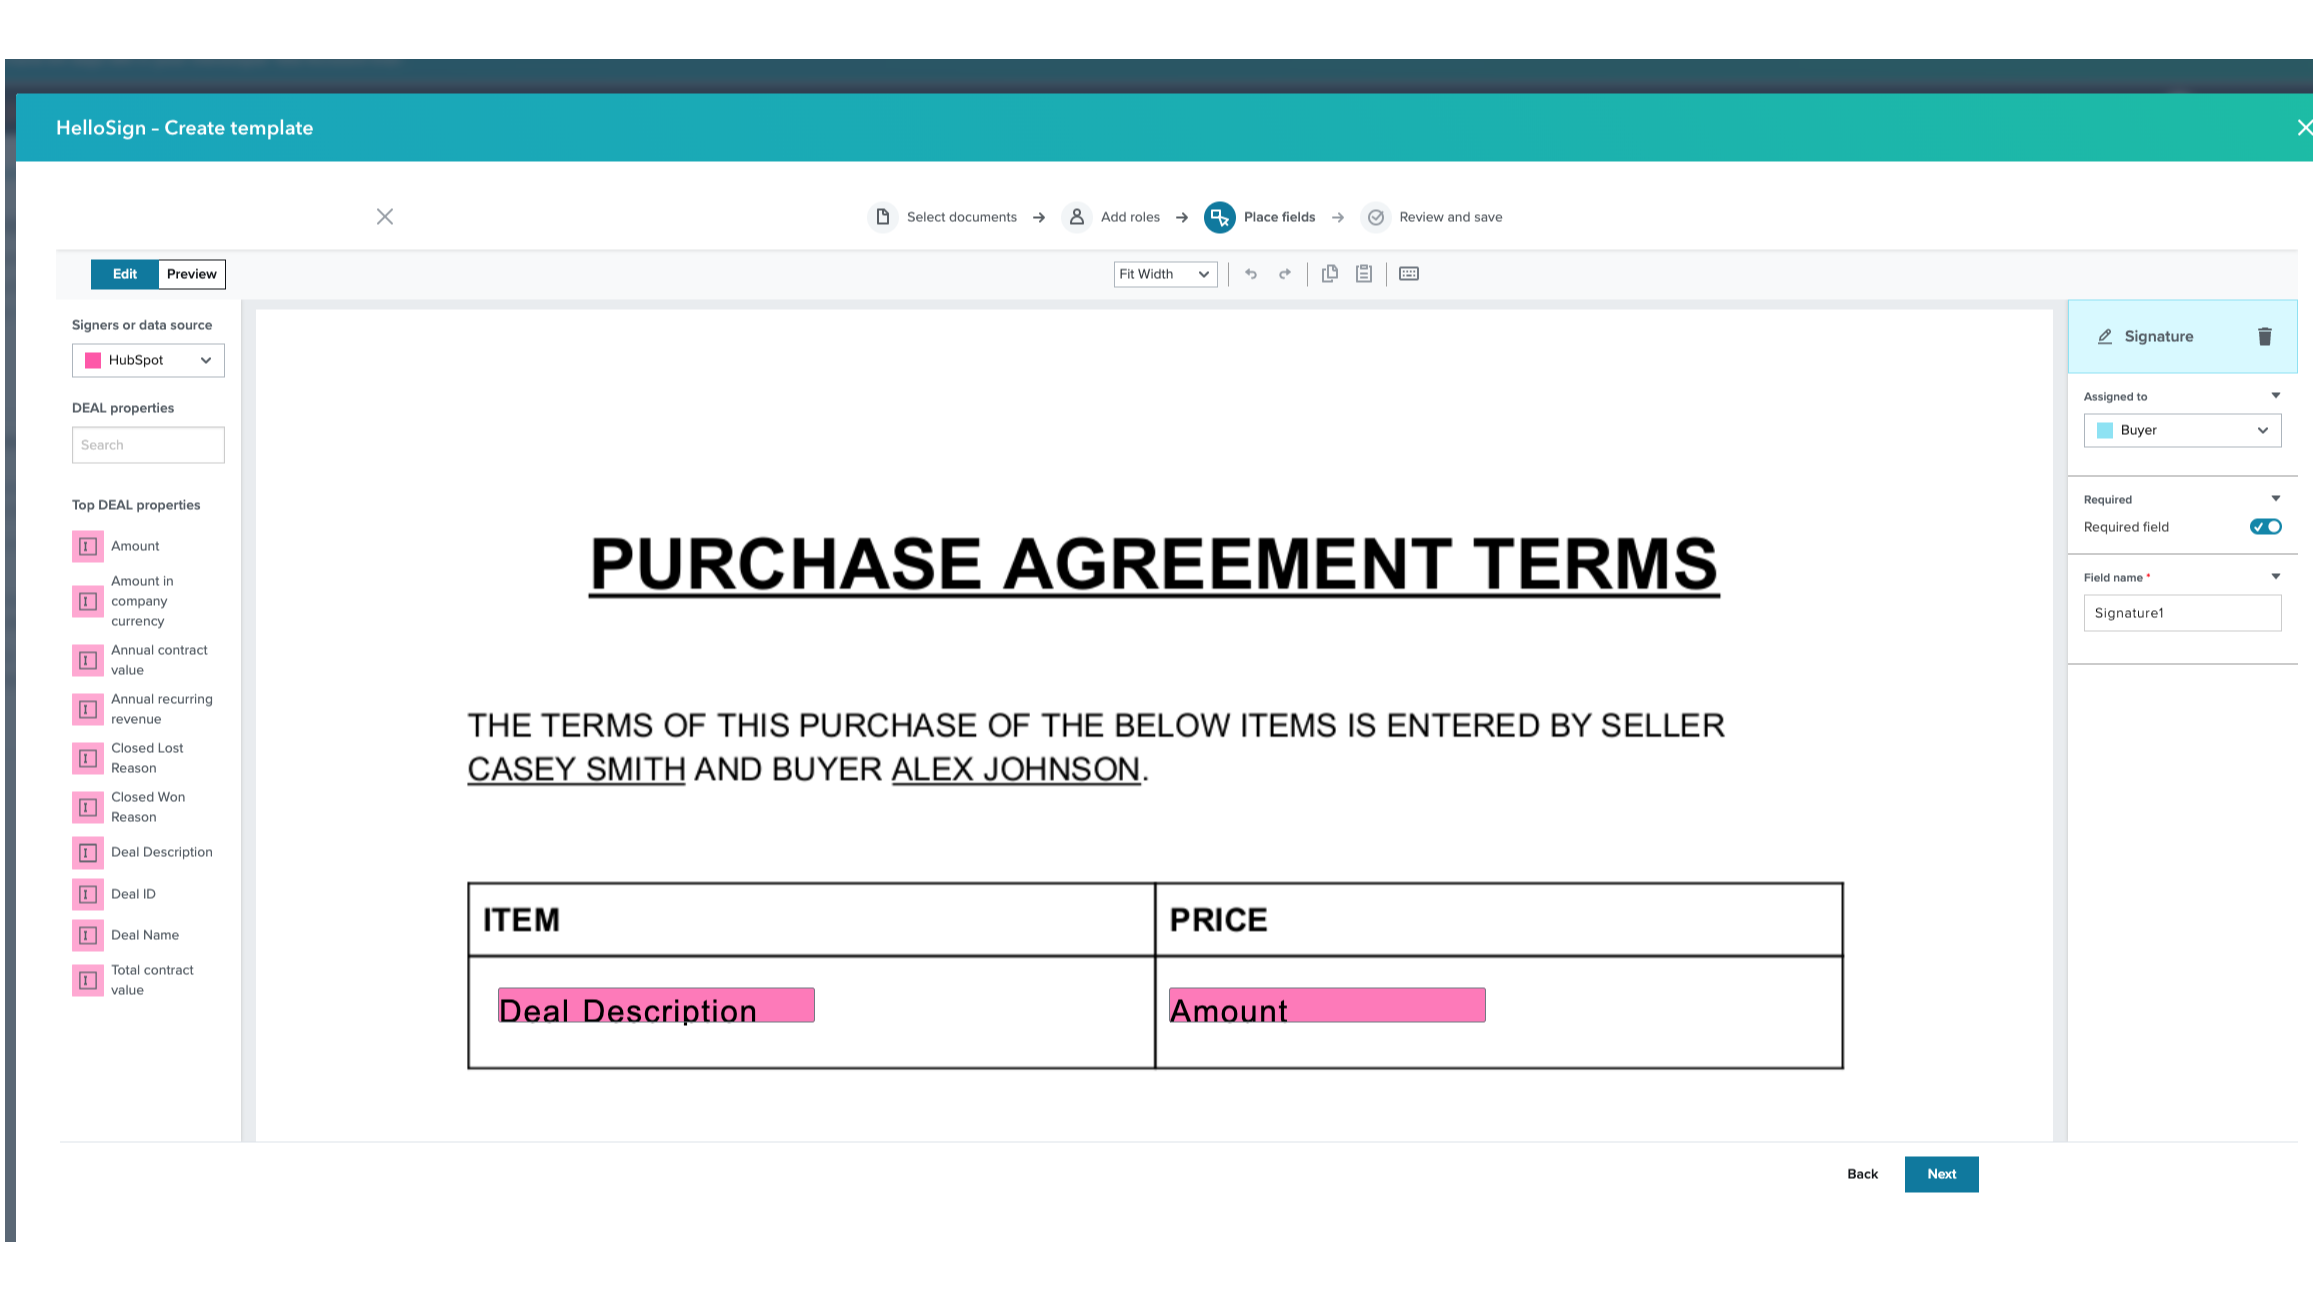2313x1301 pixels.
Task: Switch to the Preview tab
Action: point(191,273)
